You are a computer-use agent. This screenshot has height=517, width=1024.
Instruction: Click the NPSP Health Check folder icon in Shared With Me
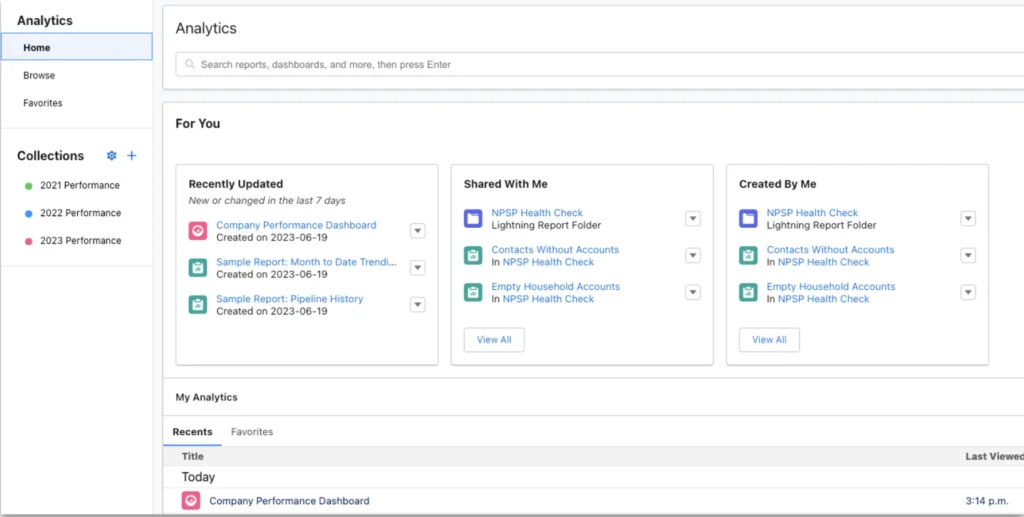[x=473, y=219]
